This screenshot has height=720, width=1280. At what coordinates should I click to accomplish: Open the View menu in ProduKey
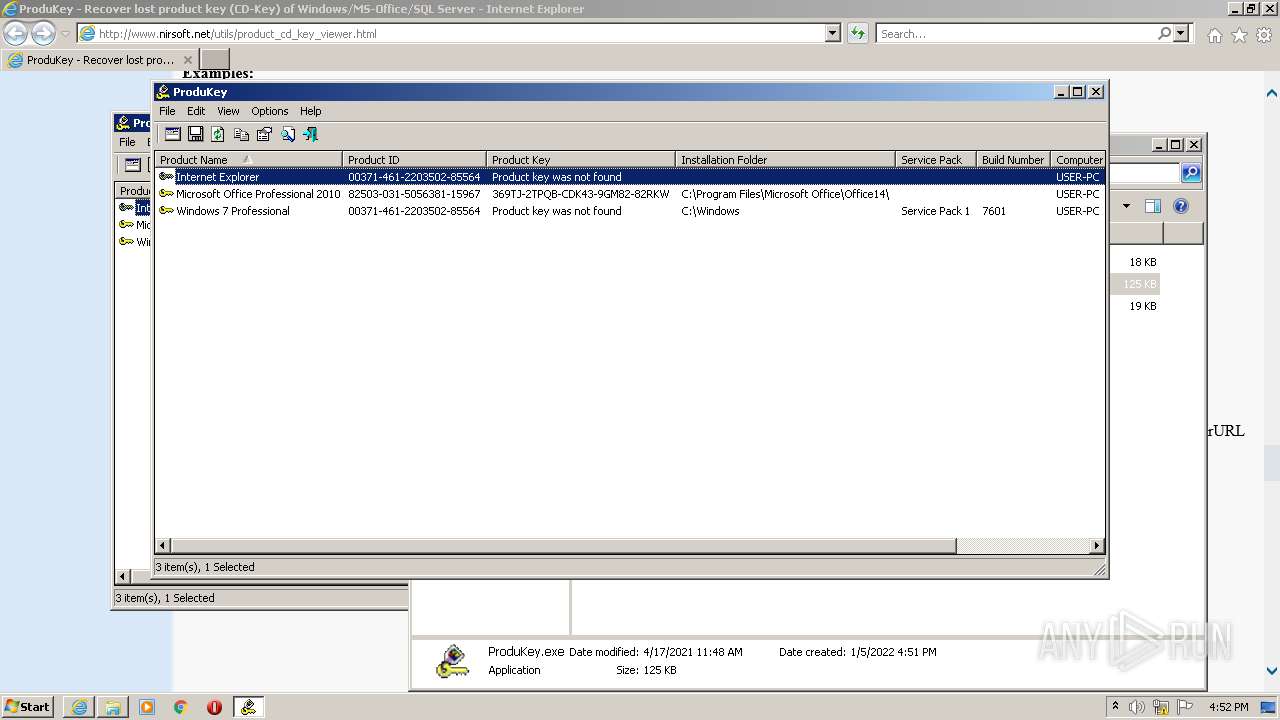(x=228, y=111)
